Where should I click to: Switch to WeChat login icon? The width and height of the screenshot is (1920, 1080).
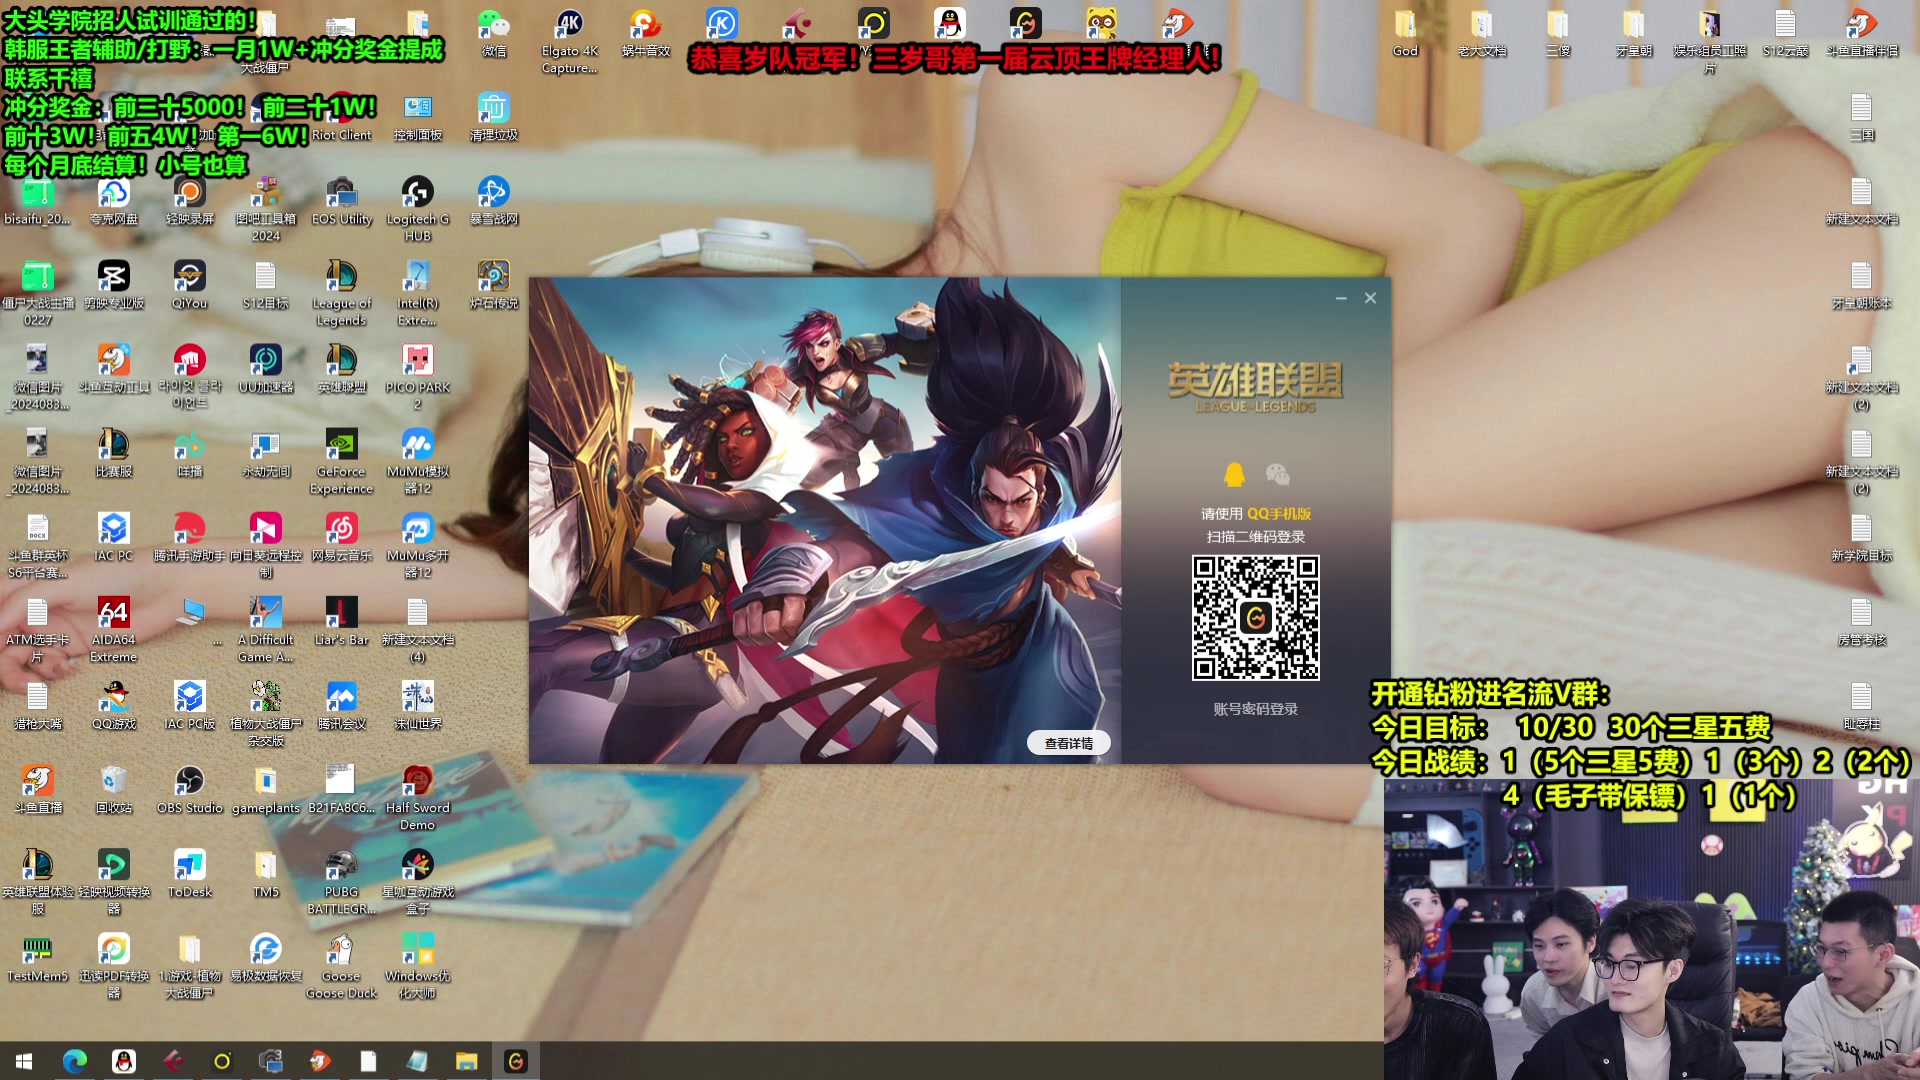tap(1277, 474)
